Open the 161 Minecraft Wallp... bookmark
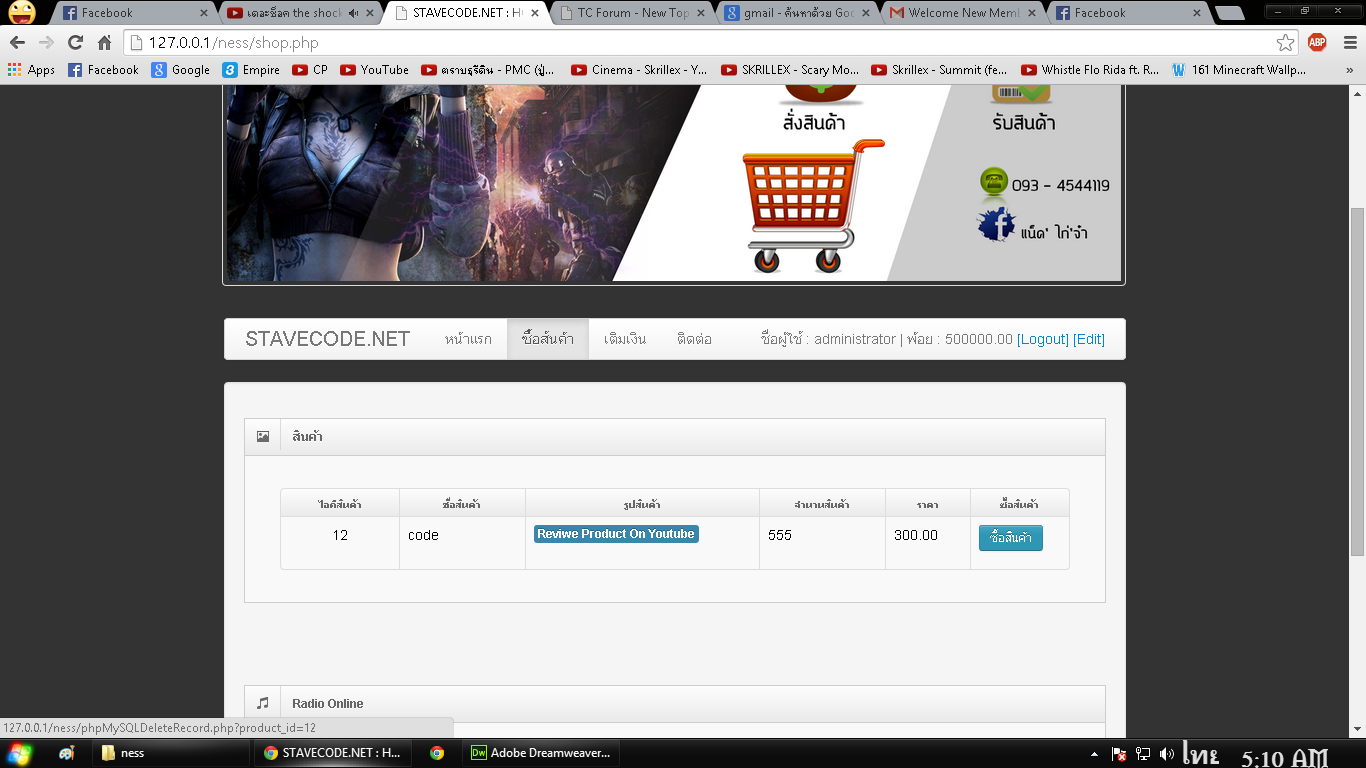Image resolution: width=1366 pixels, height=768 pixels. (x=1239, y=70)
